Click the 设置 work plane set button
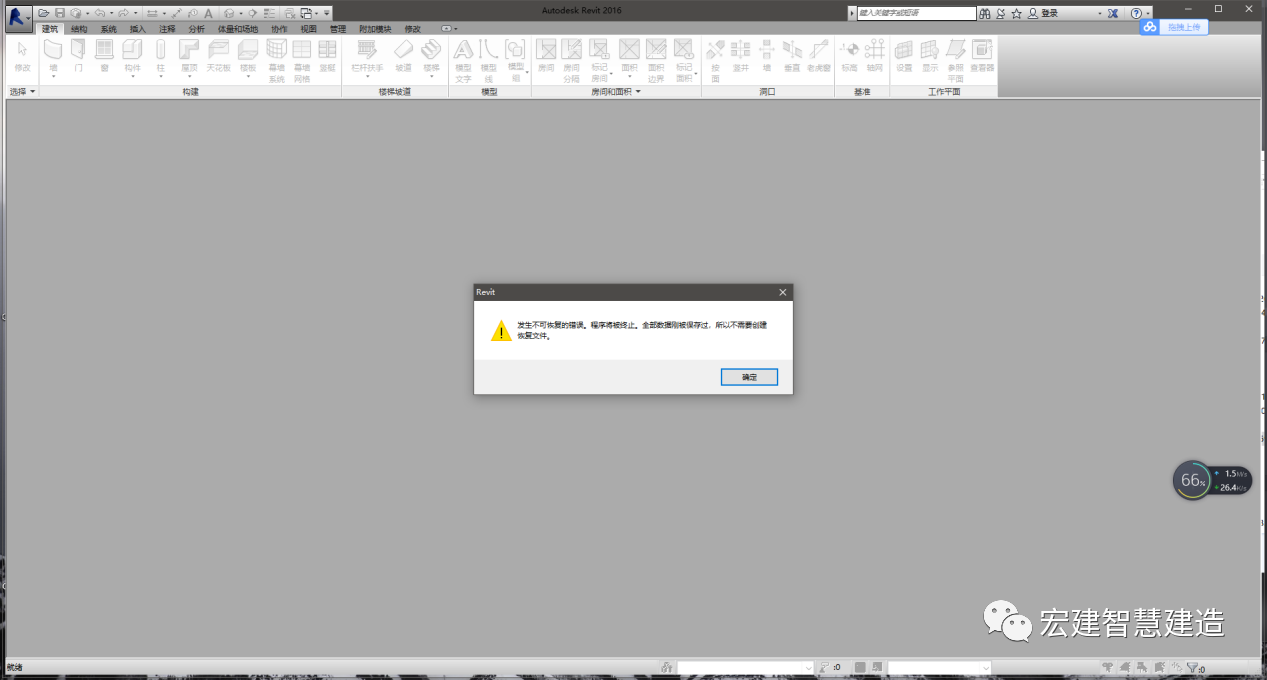The width and height of the screenshot is (1267, 680). (x=904, y=55)
